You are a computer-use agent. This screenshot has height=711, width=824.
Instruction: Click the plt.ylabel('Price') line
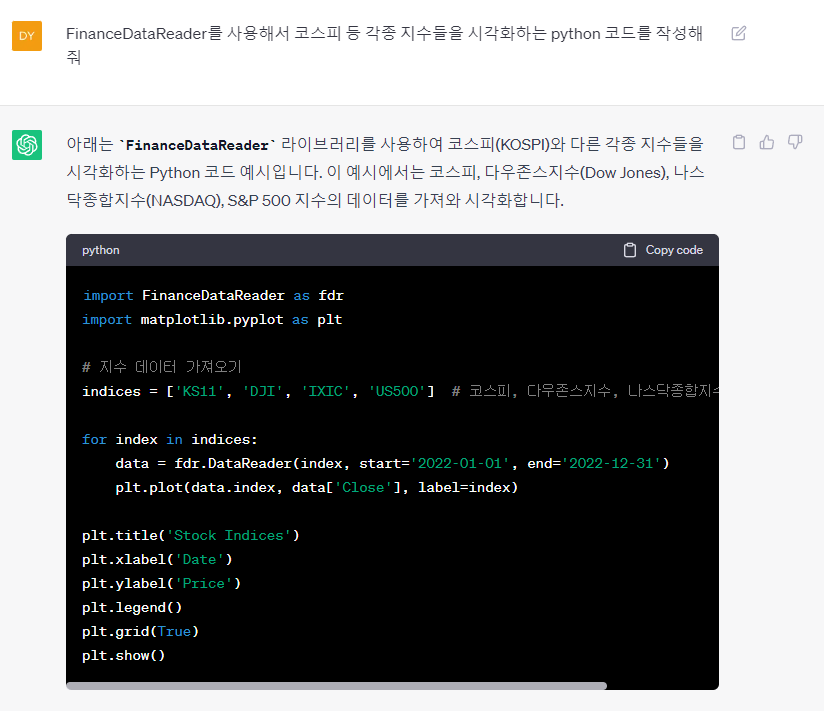coord(161,584)
